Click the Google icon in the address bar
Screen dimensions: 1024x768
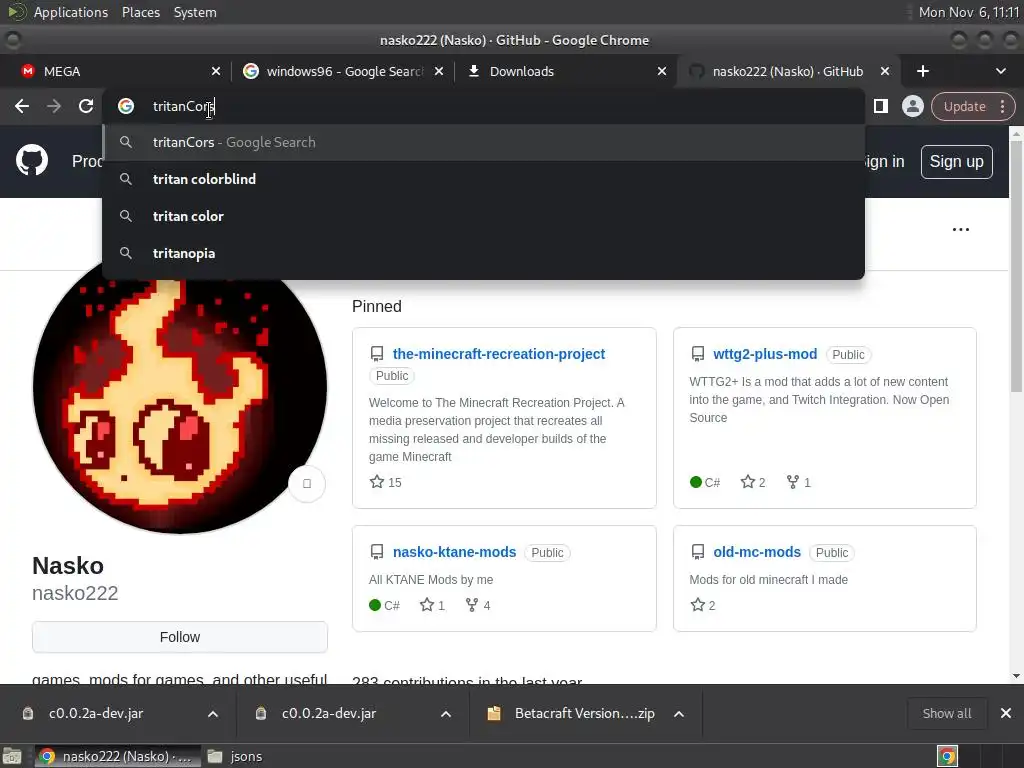pyautogui.click(x=126, y=106)
